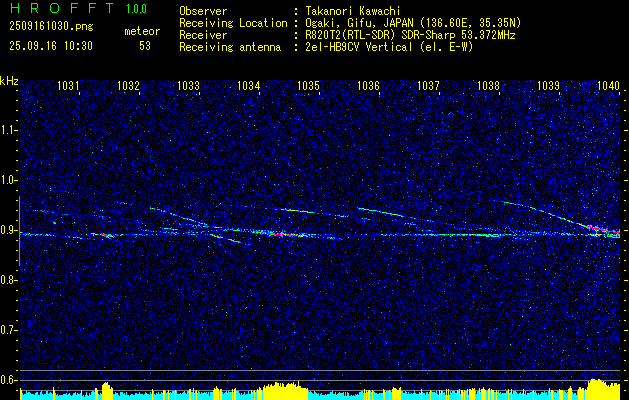The image size is (629, 400).
Task: Click the 1.1 kHz frequency label
Action: point(8,130)
